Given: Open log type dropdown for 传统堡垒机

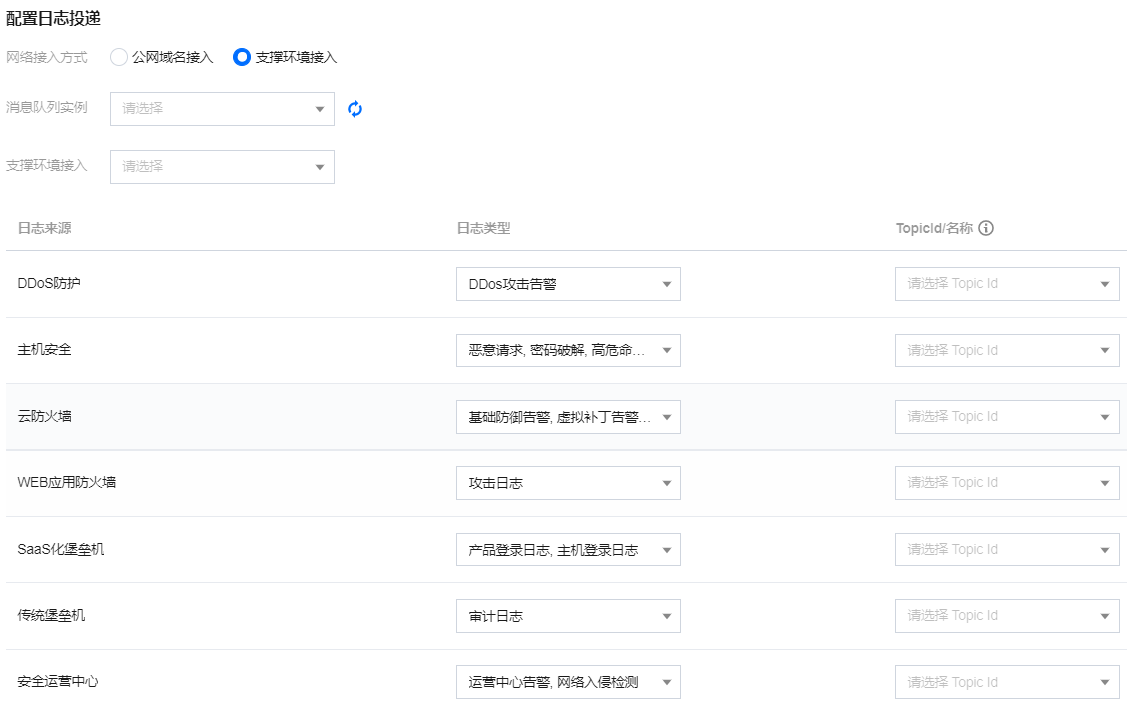Looking at the screenshot, I should pos(568,616).
